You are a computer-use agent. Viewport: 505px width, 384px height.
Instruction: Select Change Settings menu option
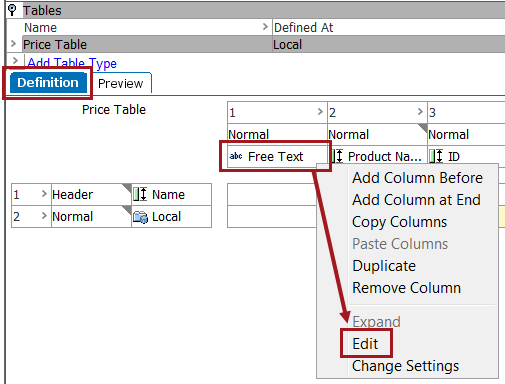pos(406,366)
